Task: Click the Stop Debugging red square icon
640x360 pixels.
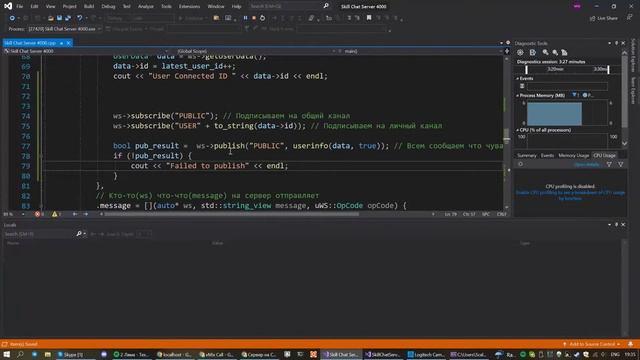Action: (x=254, y=18)
